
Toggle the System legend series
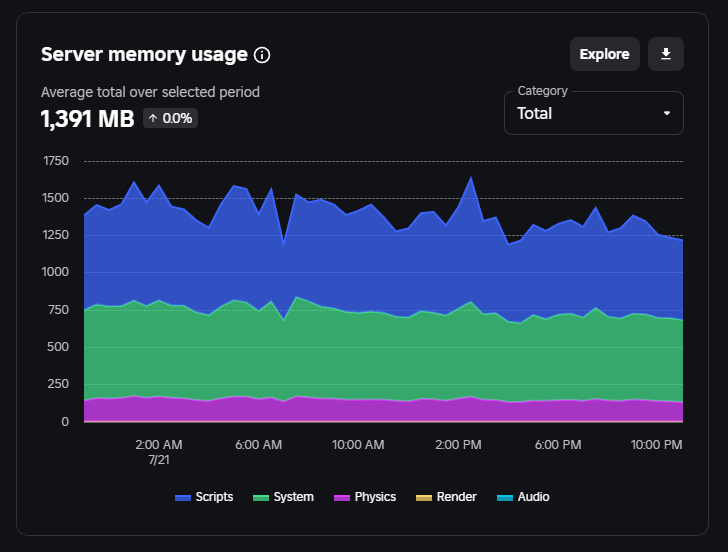coord(283,497)
